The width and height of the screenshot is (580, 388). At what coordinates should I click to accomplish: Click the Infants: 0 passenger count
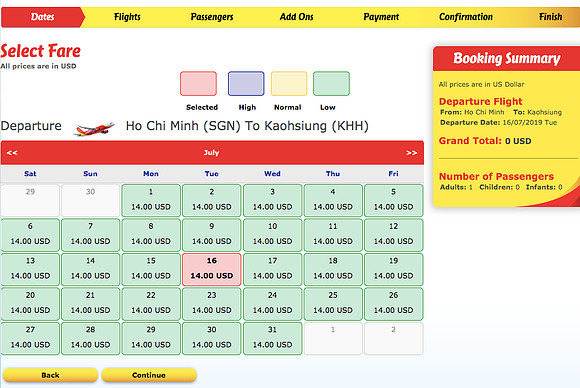[x=544, y=187]
